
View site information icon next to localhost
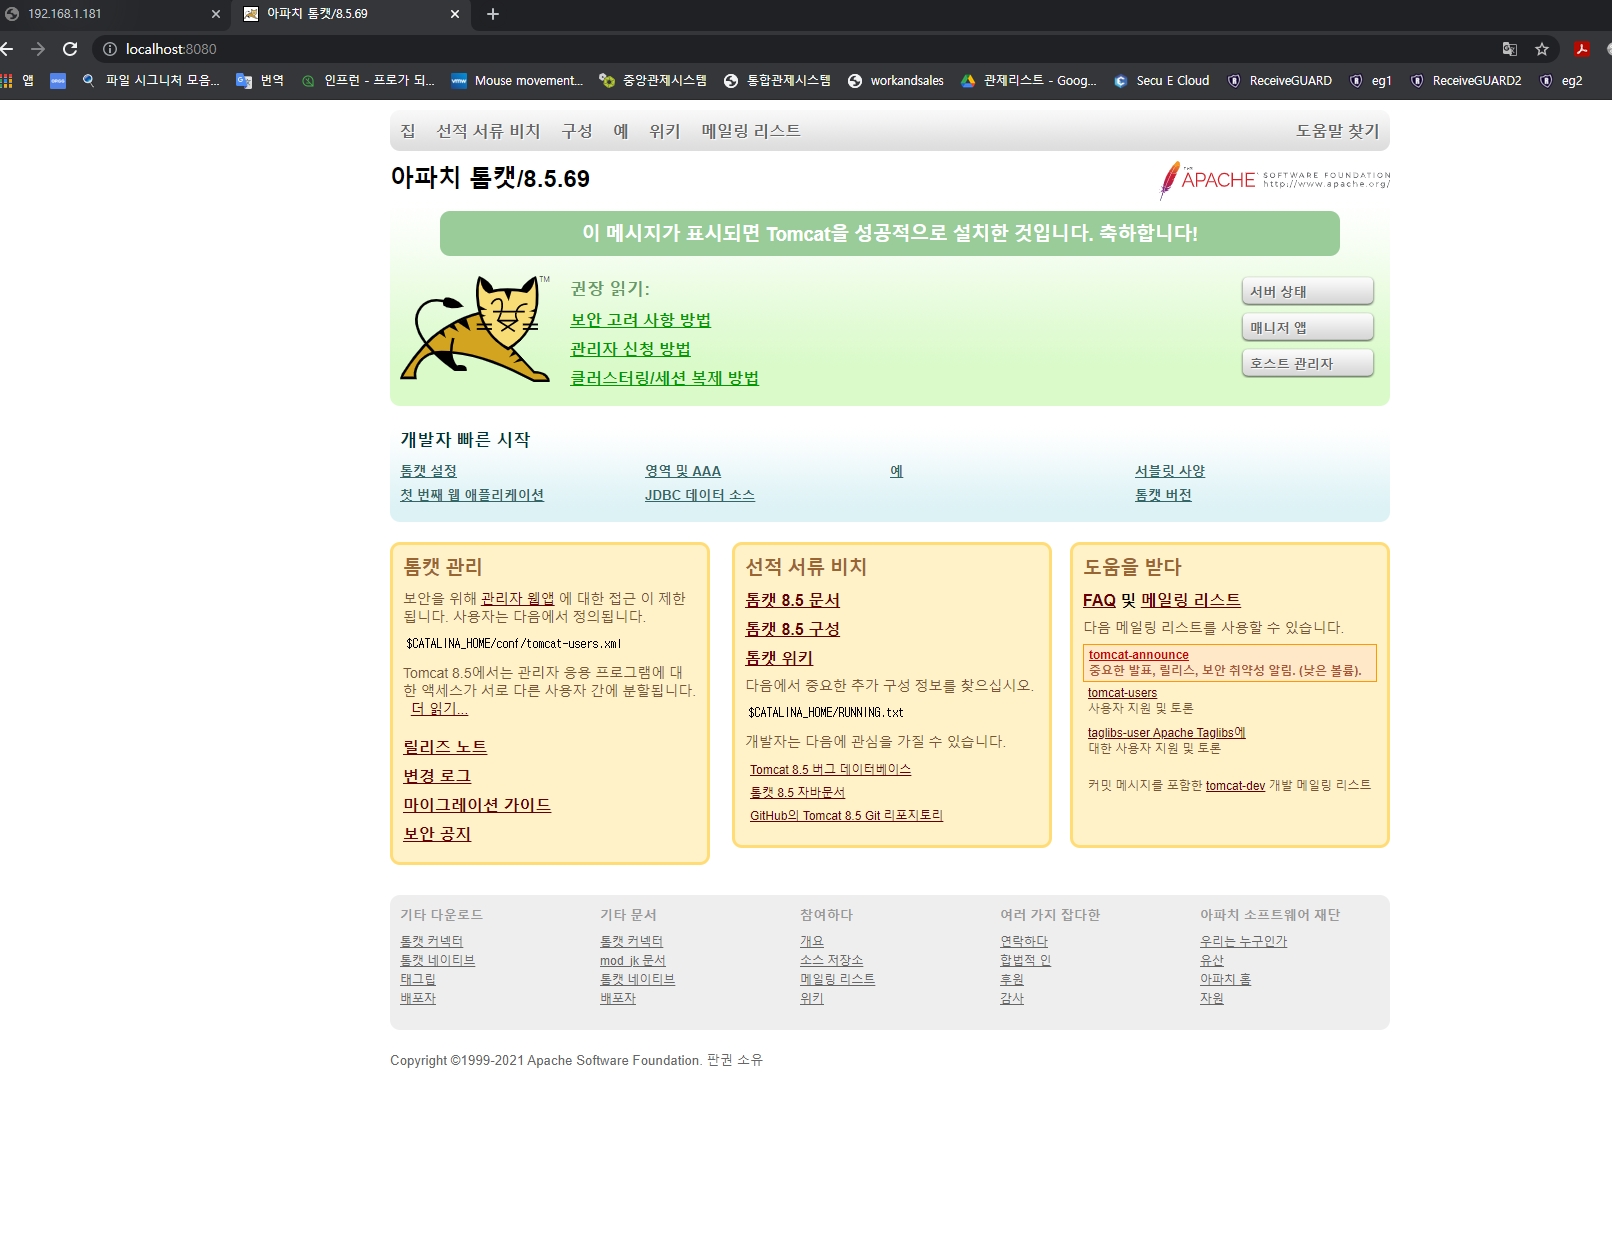pyautogui.click(x=110, y=49)
